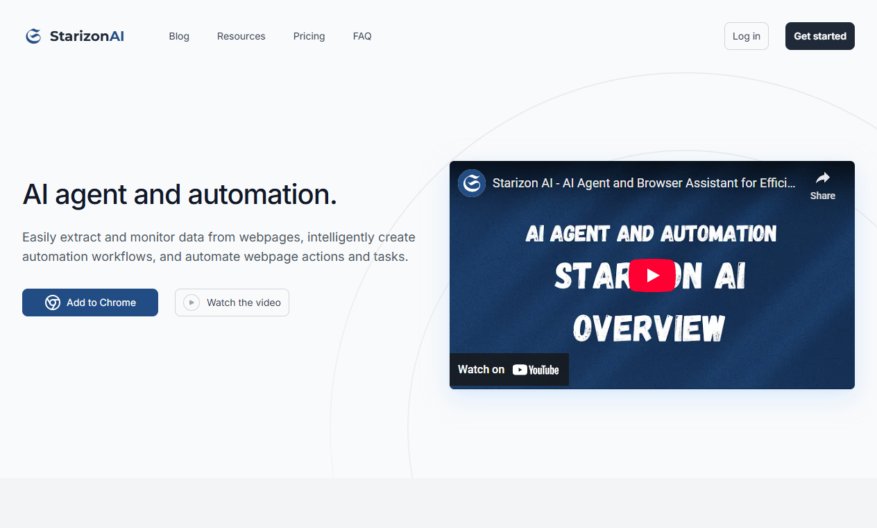Click the Watch the video button
The width and height of the screenshot is (877, 528).
[x=232, y=303]
